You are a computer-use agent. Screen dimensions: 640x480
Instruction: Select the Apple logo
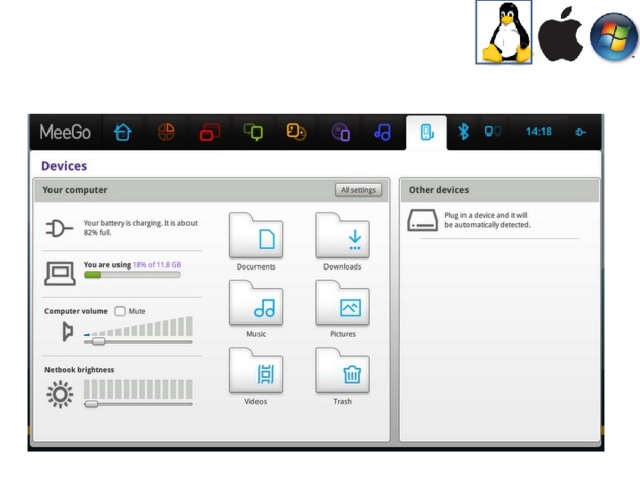point(560,34)
